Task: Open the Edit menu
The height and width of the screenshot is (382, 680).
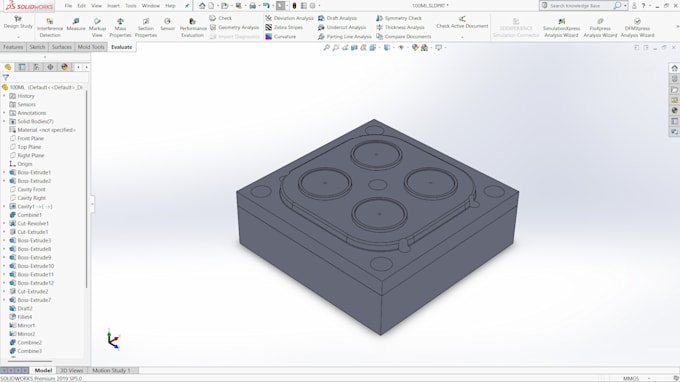Action: [82, 6]
